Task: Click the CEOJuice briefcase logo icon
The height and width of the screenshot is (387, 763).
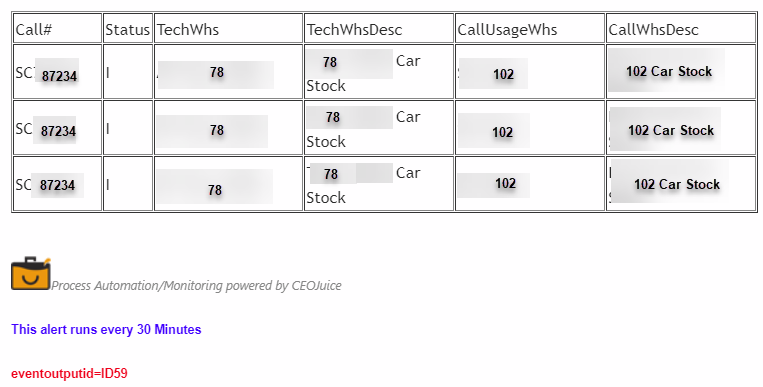Action: (31, 273)
